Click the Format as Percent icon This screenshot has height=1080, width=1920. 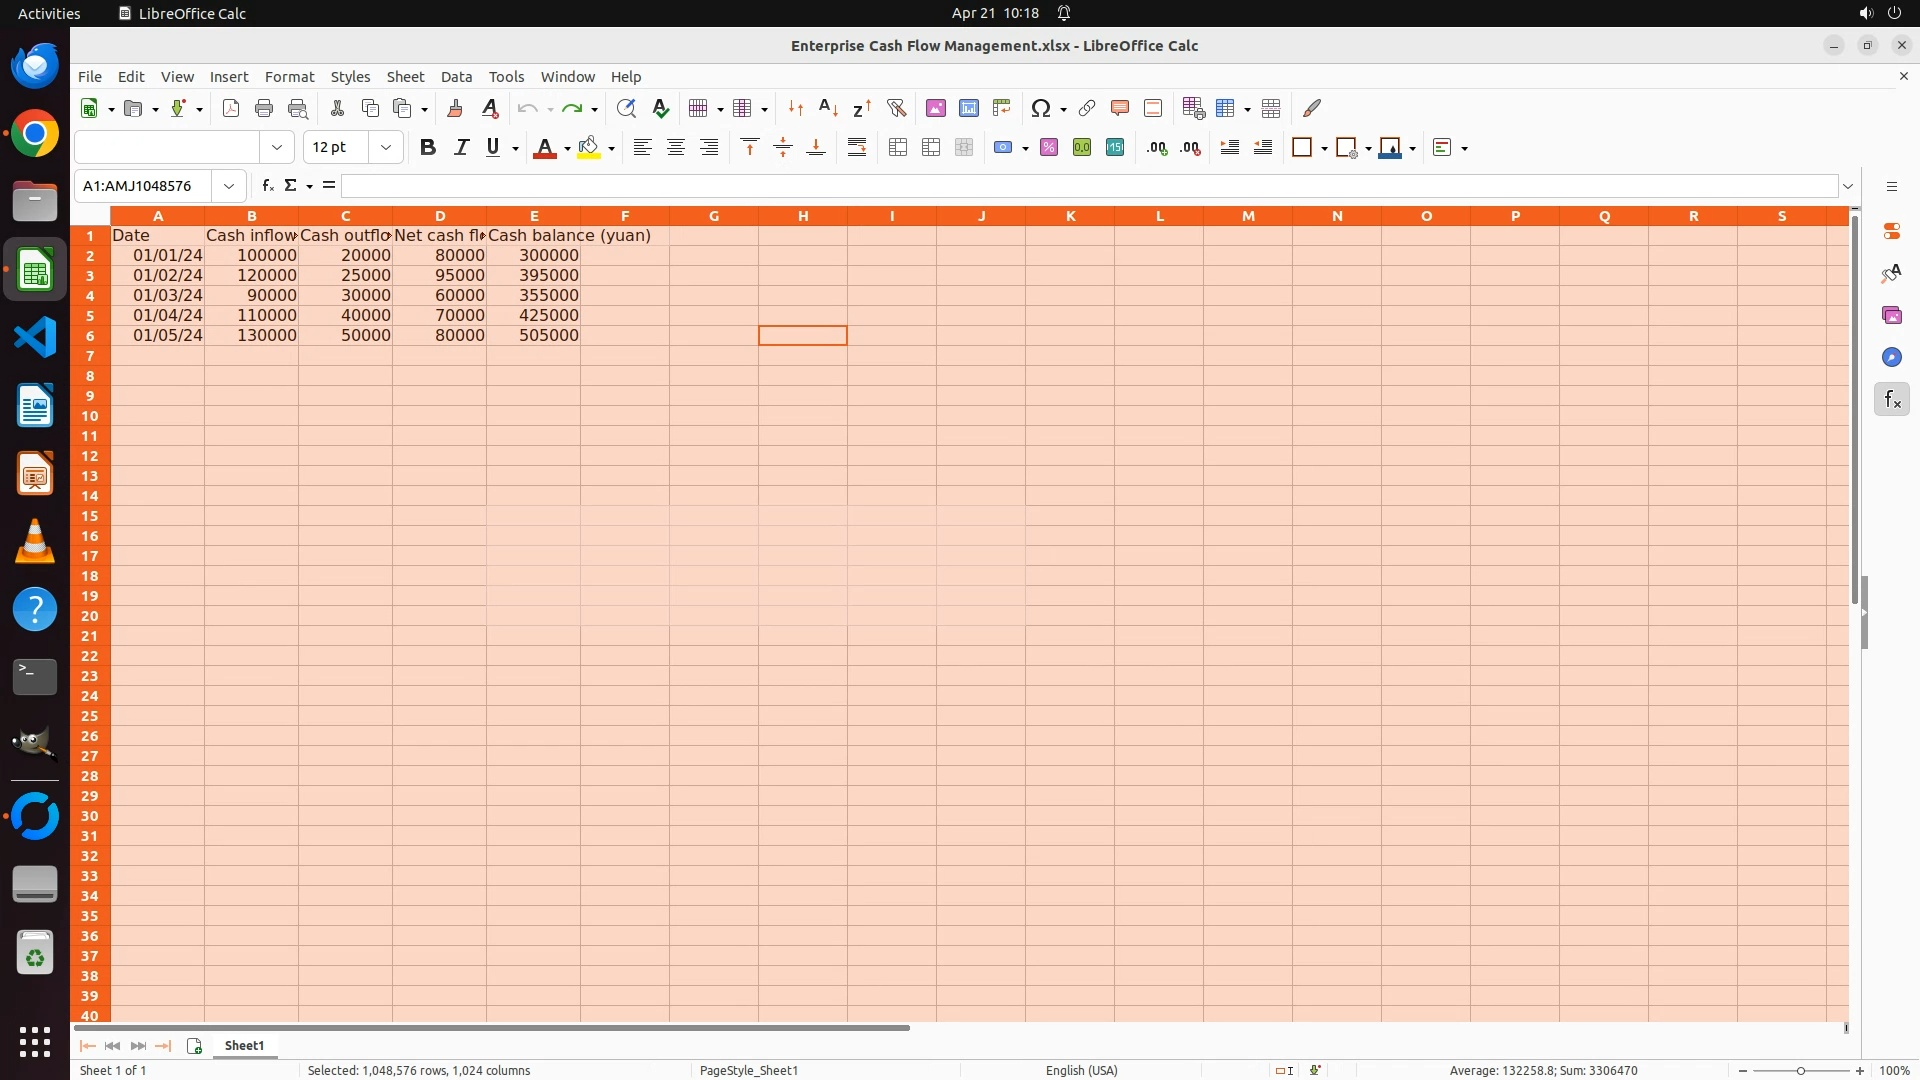point(1049,148)
